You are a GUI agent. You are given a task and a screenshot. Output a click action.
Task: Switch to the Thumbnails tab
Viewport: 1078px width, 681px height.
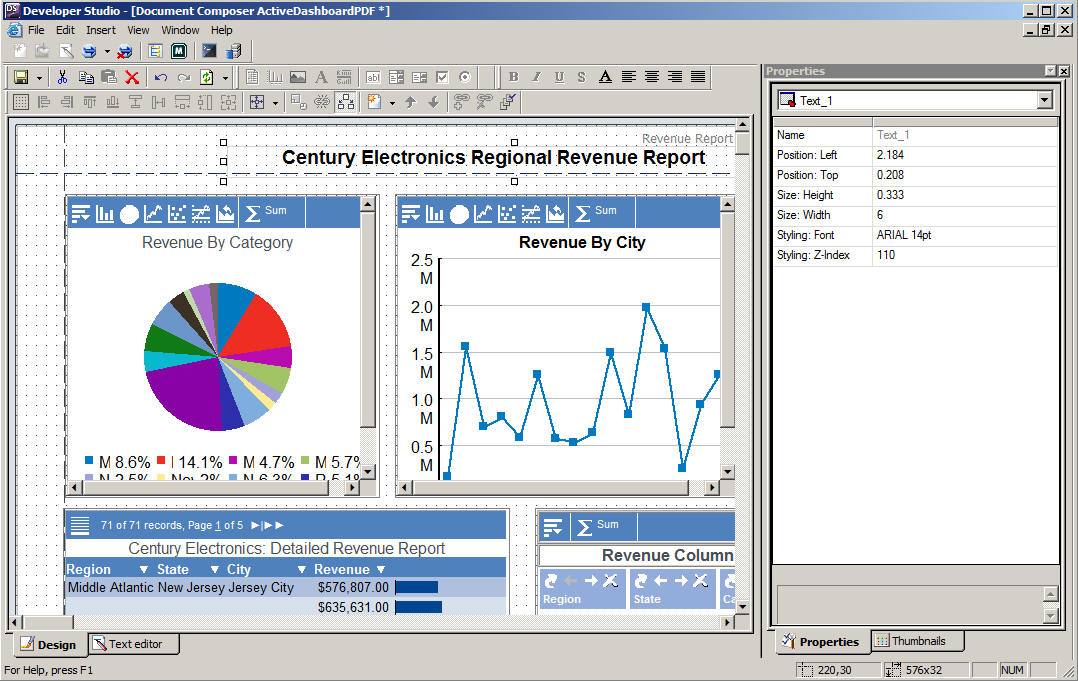918,641
